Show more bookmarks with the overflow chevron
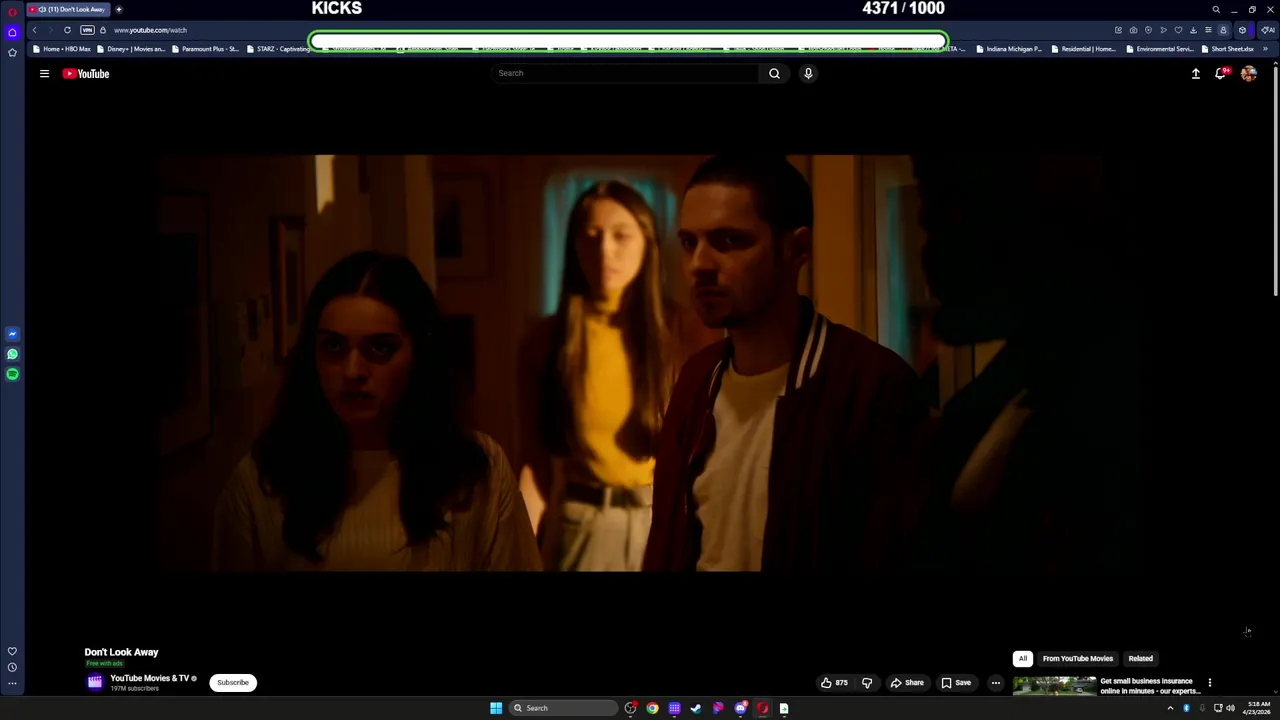Screen dimensions: 1280x720 tap(1265, 49)
